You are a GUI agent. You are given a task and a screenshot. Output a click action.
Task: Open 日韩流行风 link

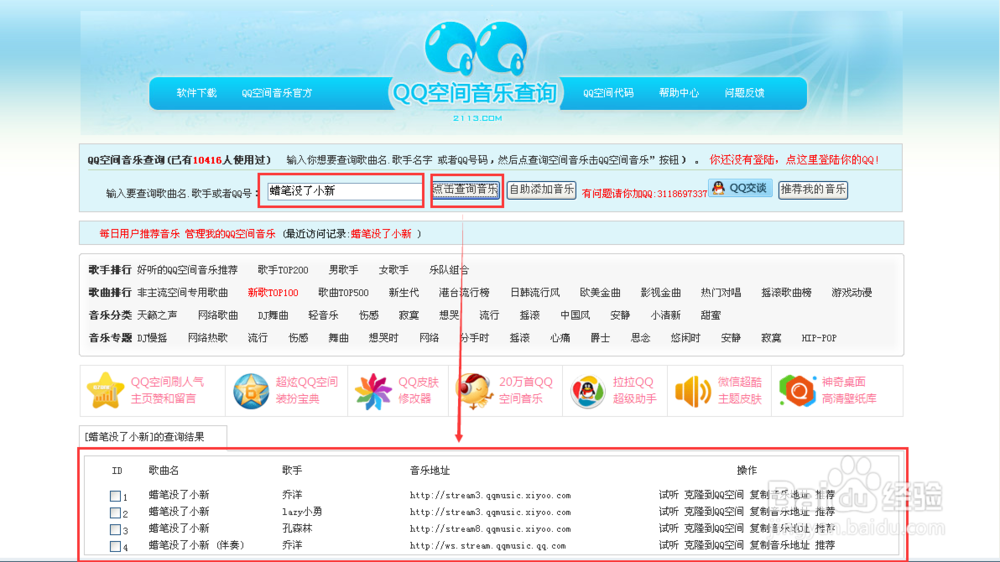pos(535,293)
